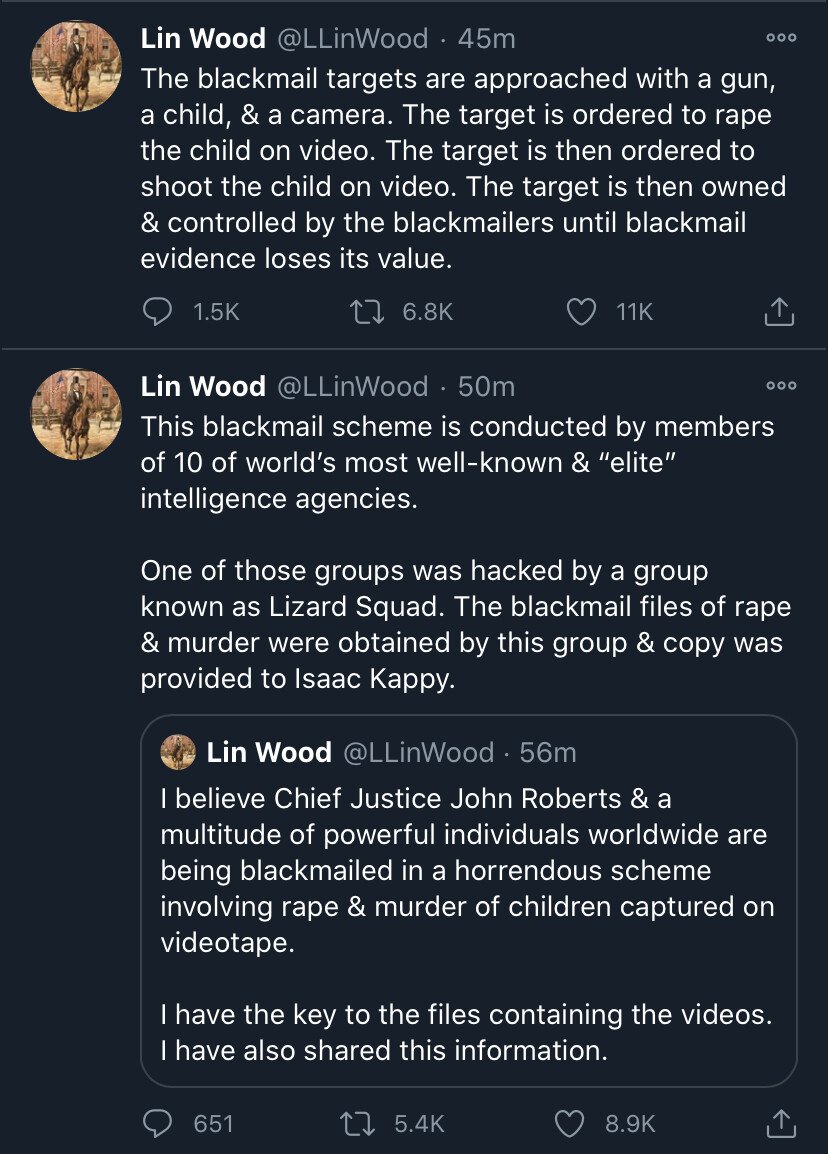The image size is (828, 1154).
Task: Open profile picture on the 45m tweet
Action: 77,65
